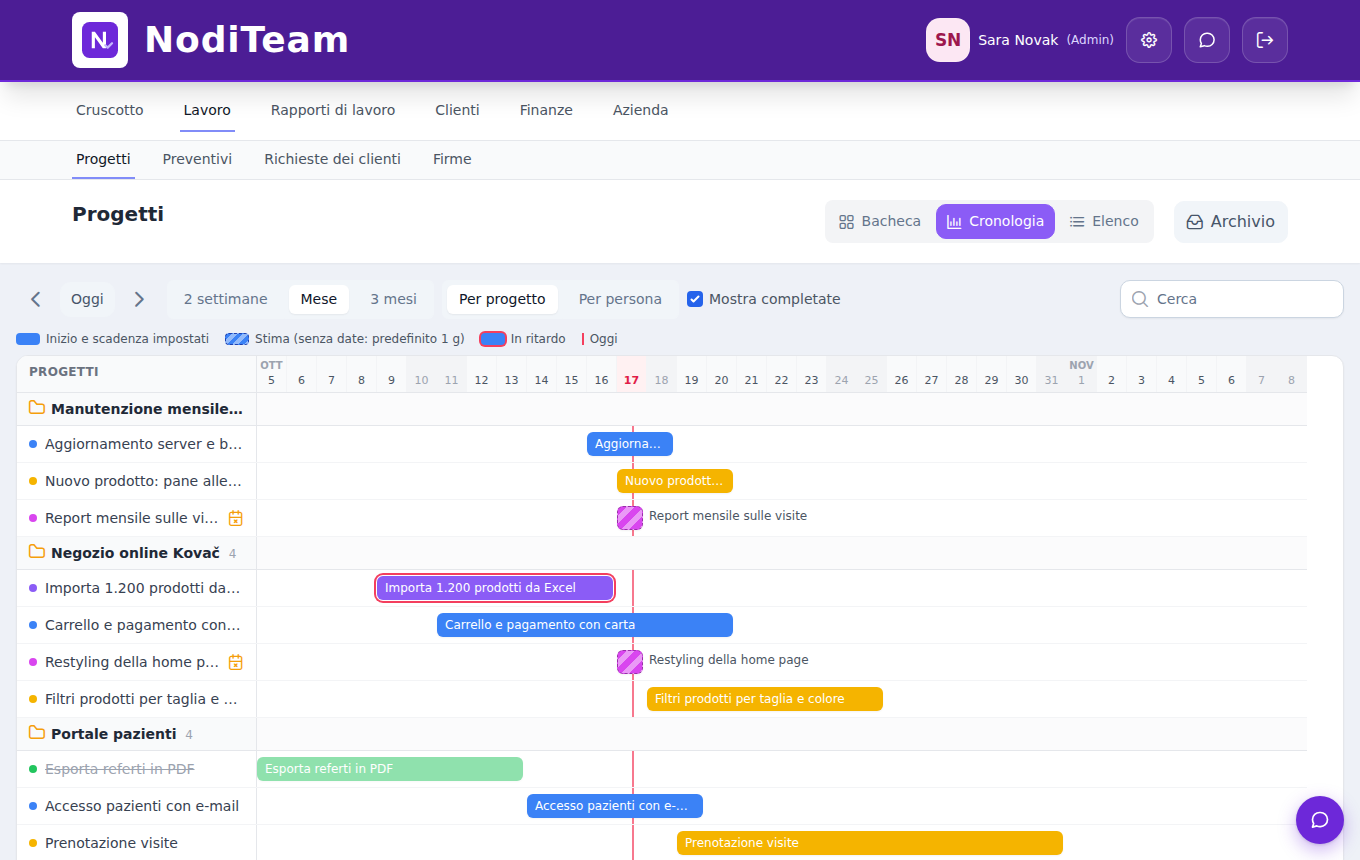Click the SN user avatar
This screenshot has height=860, width=1360.
pos(948,40)
